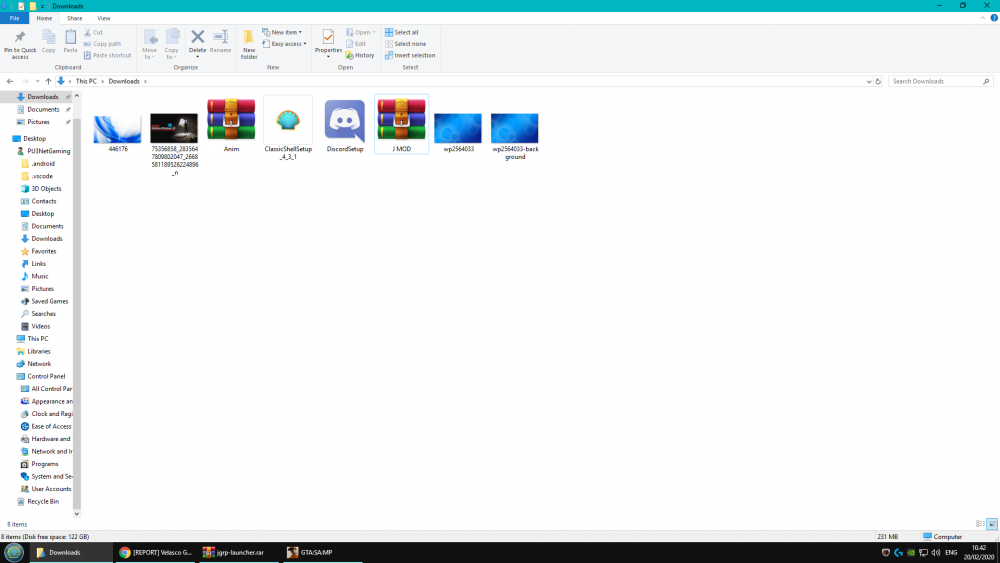The width and height of the screenshot is (1000, 563).
Task: Open pinned Pictures in Quick access
Action: point(38,122)
